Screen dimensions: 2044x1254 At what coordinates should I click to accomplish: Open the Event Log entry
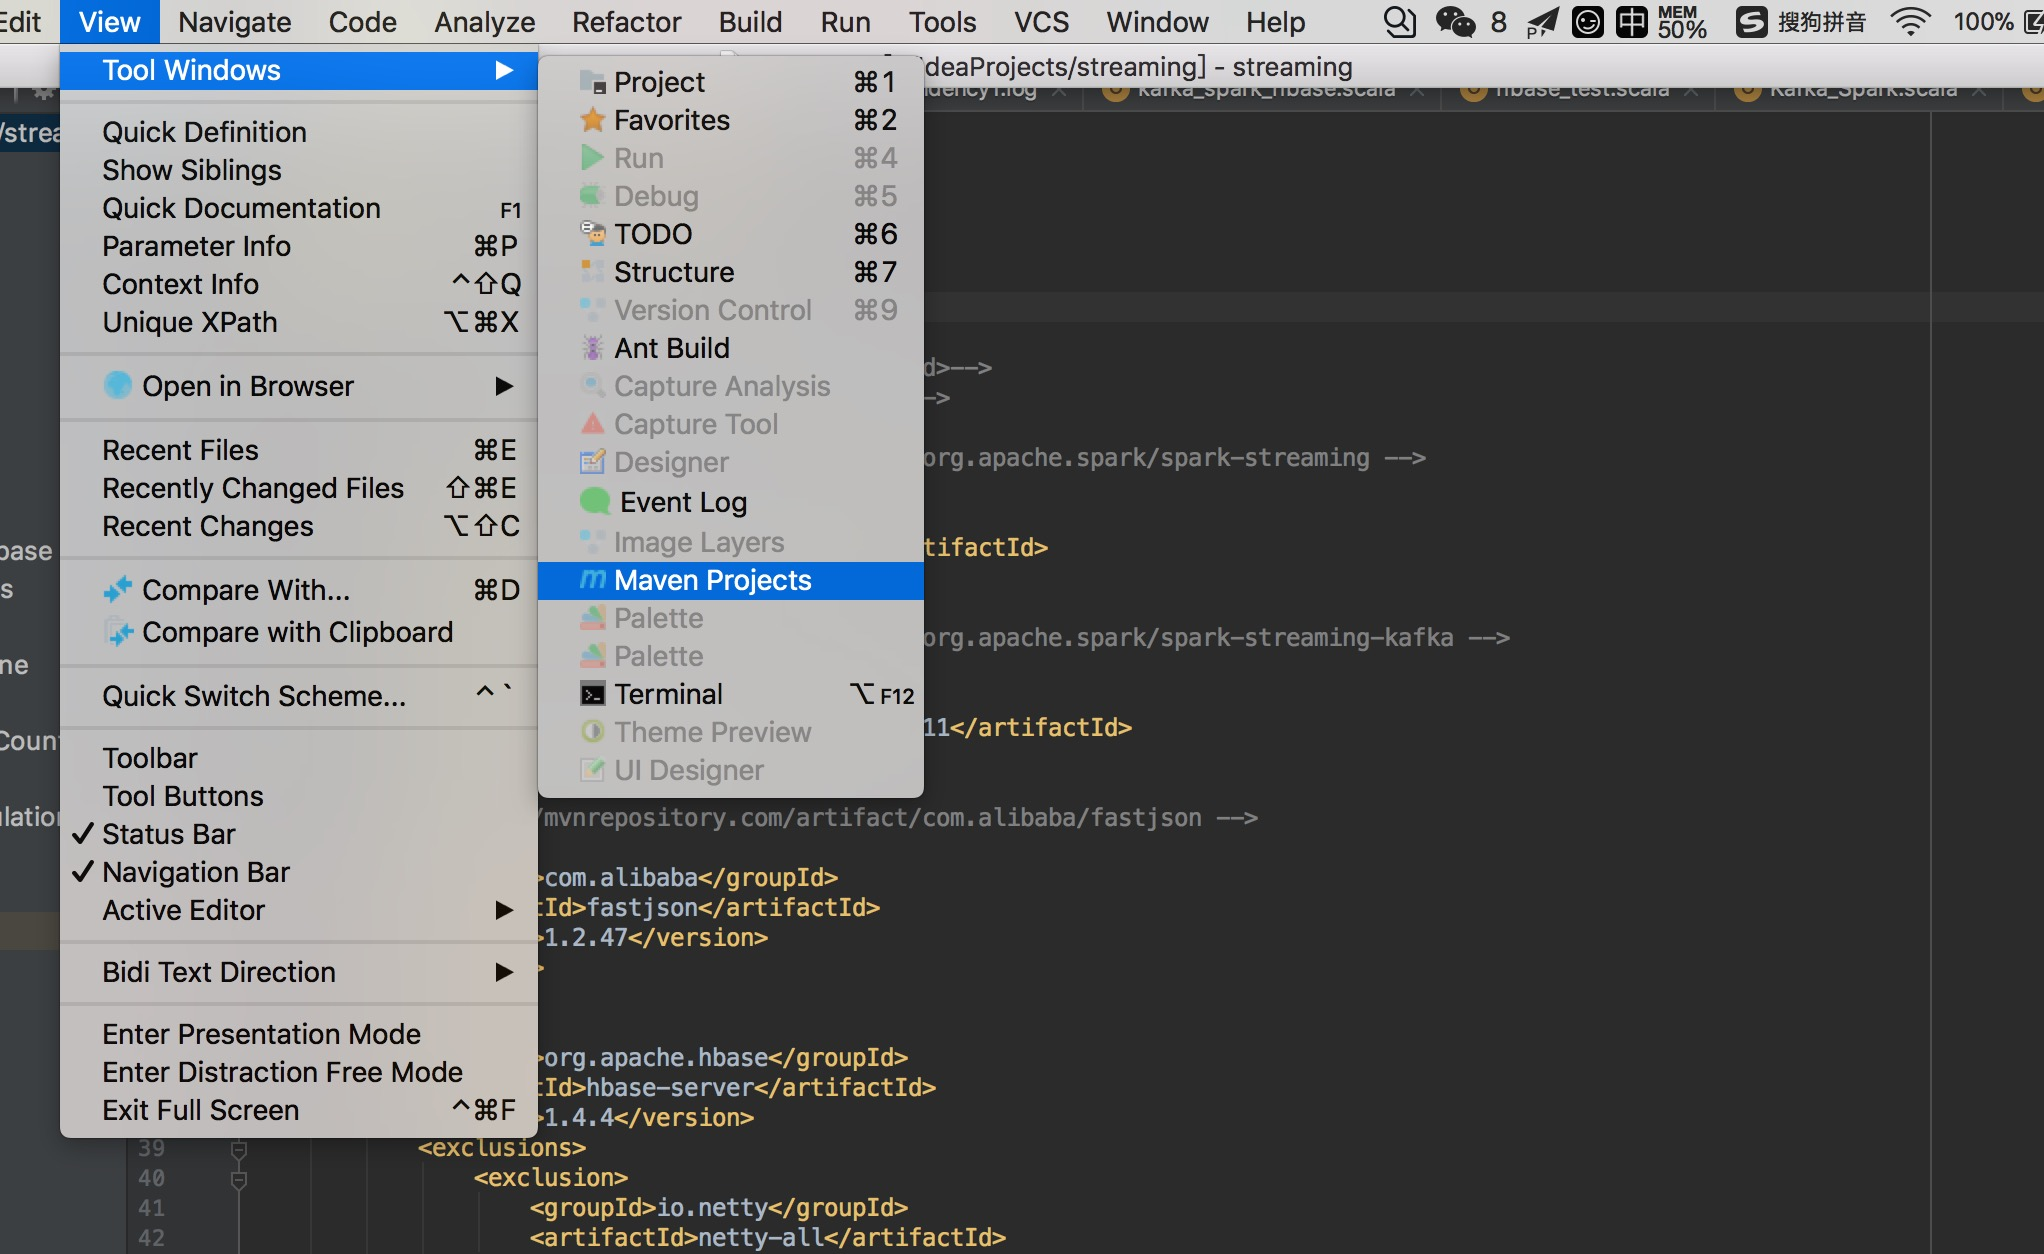[682, 502]
